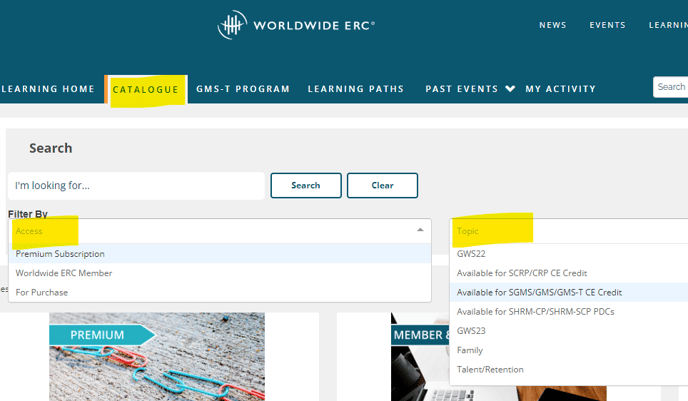Open the Topic filter dropdown
The height and width of the screenshot is (401, 688).
(x=568, y=231)
